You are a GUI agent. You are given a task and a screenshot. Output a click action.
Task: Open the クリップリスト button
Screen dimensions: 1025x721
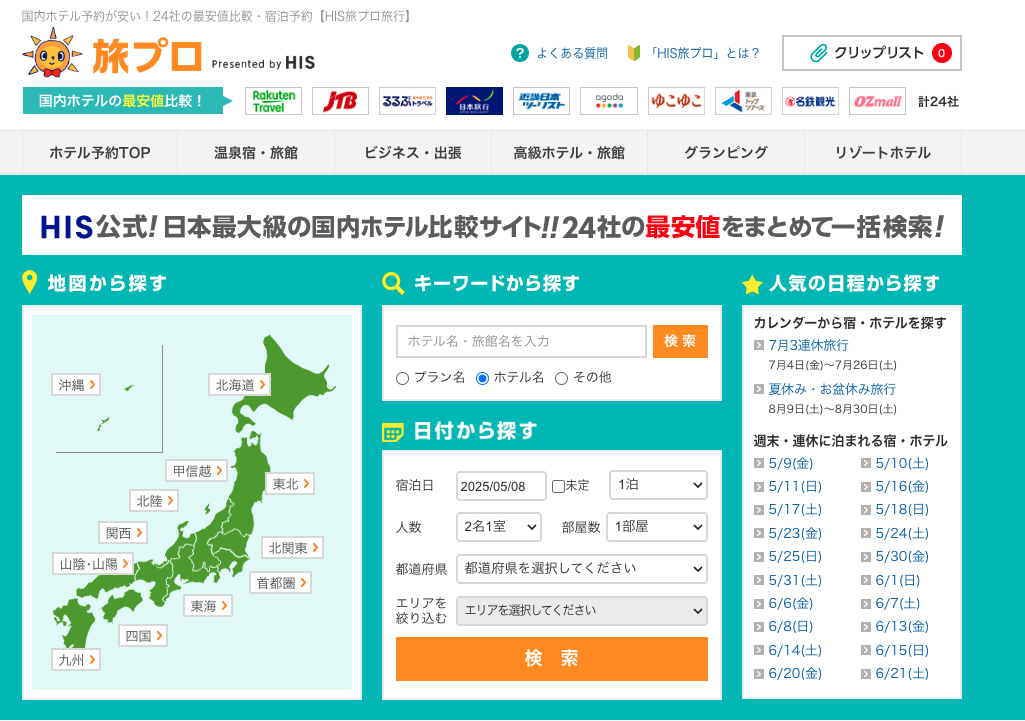click(872, 53)
